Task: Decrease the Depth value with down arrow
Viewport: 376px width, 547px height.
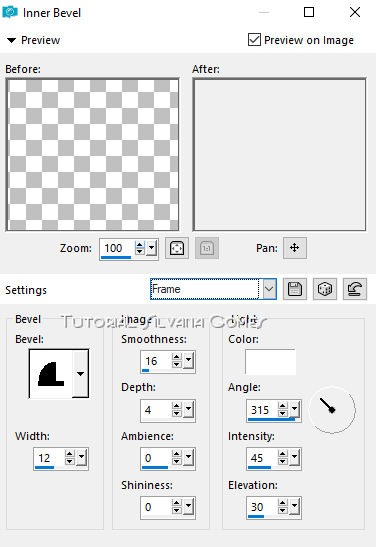Action: coord(177,413)
